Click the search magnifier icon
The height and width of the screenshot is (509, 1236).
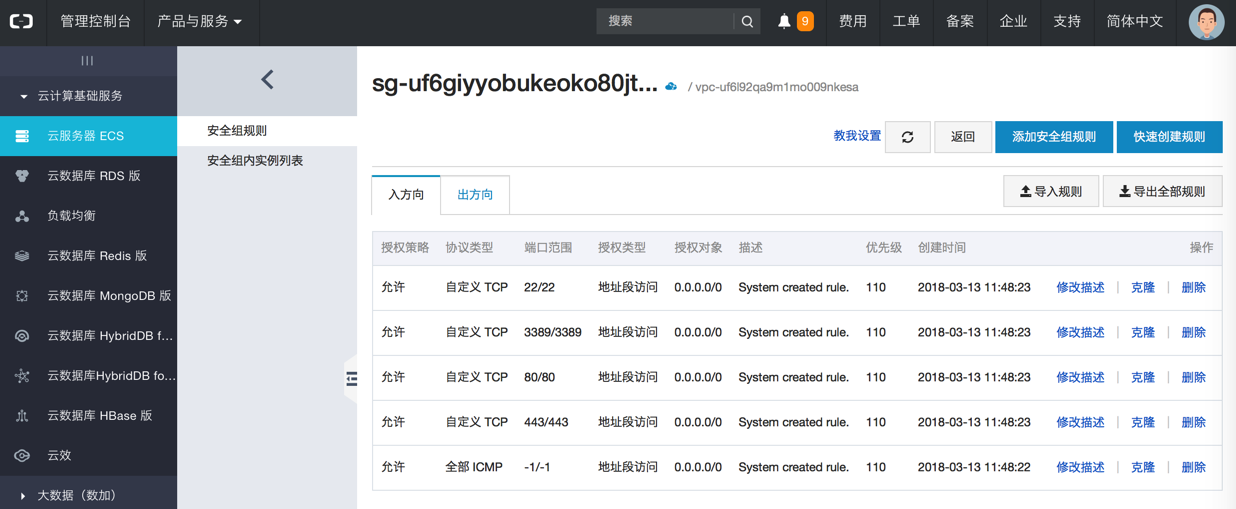point(747,21)
